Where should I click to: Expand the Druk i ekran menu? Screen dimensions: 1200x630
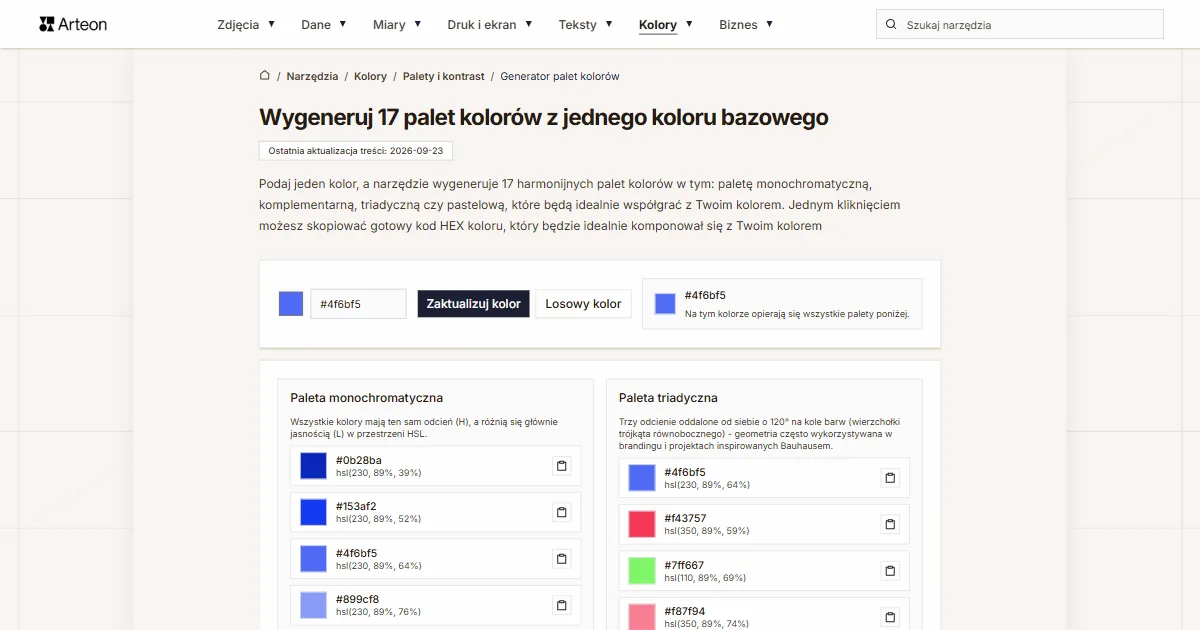tap(490, 24)
